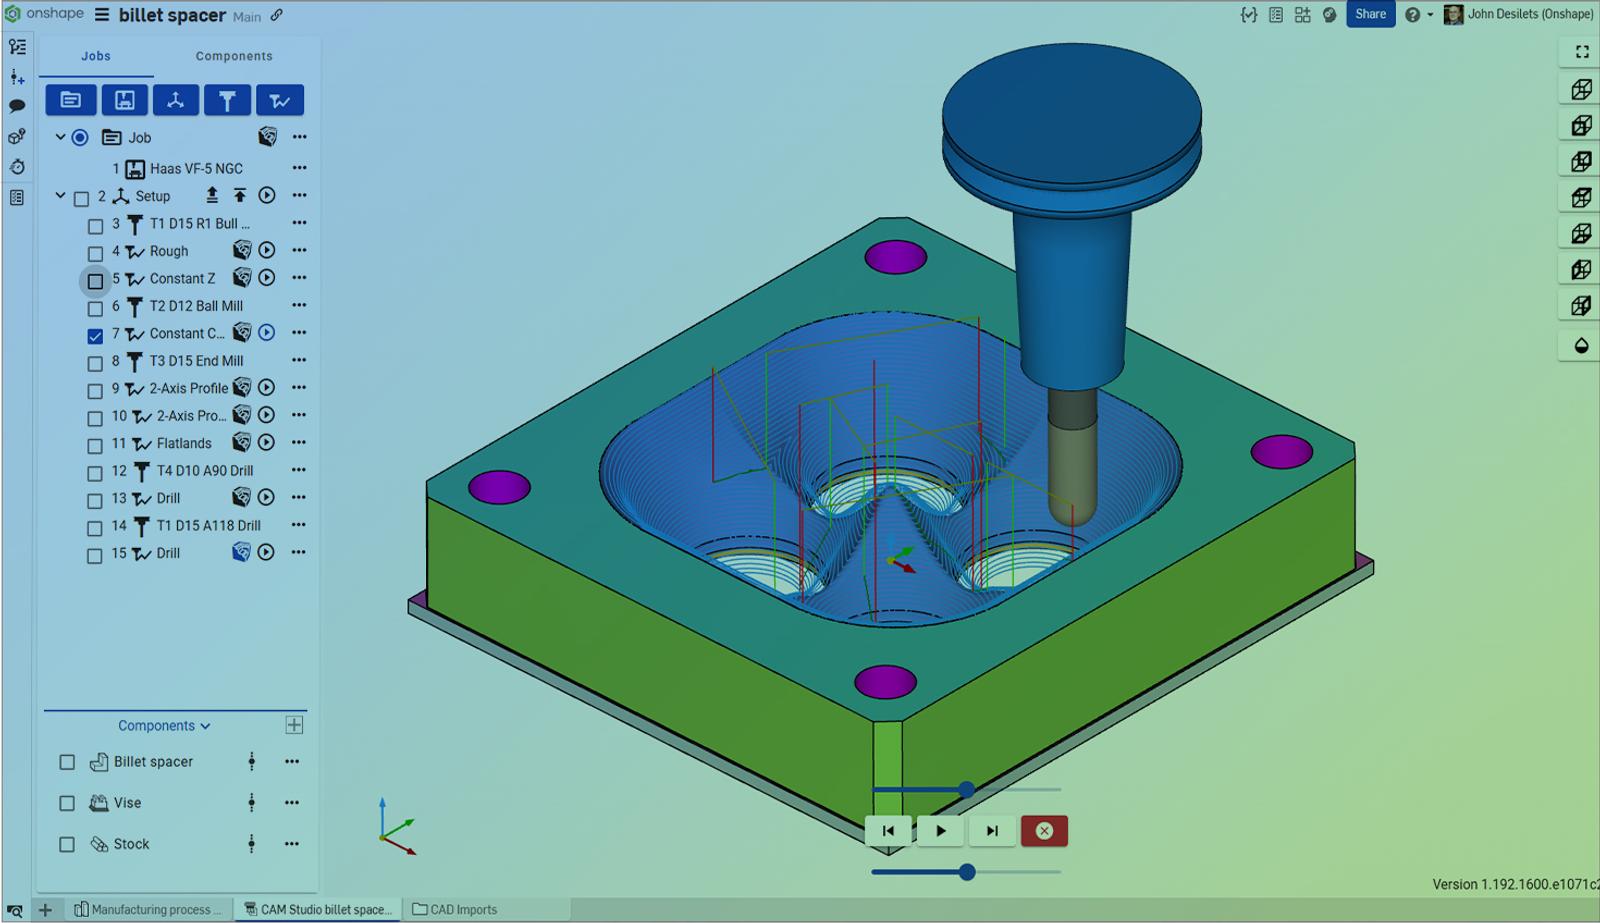This screenshot has height=923, width=1600.
Task: Collapse the Job tree node
Action: tap(60, 137)
